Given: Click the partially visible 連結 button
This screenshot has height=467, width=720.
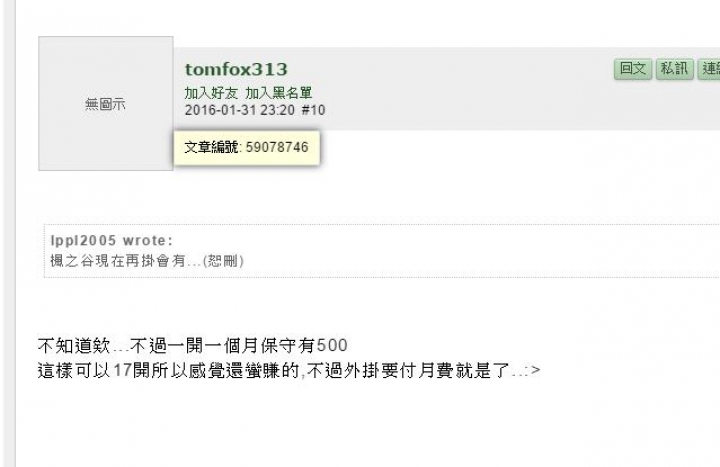Looking at the screenshot, I should (x=709, y=69).
